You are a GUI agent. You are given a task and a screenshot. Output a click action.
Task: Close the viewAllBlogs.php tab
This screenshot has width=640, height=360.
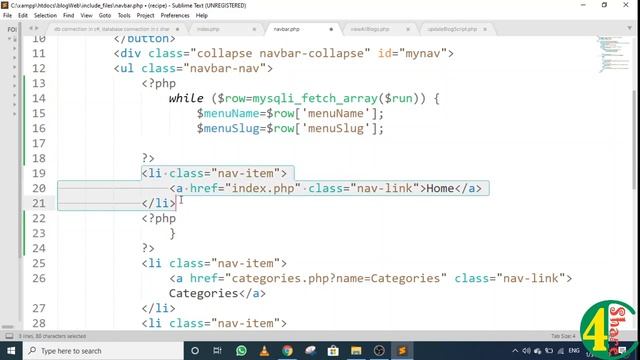408,29
